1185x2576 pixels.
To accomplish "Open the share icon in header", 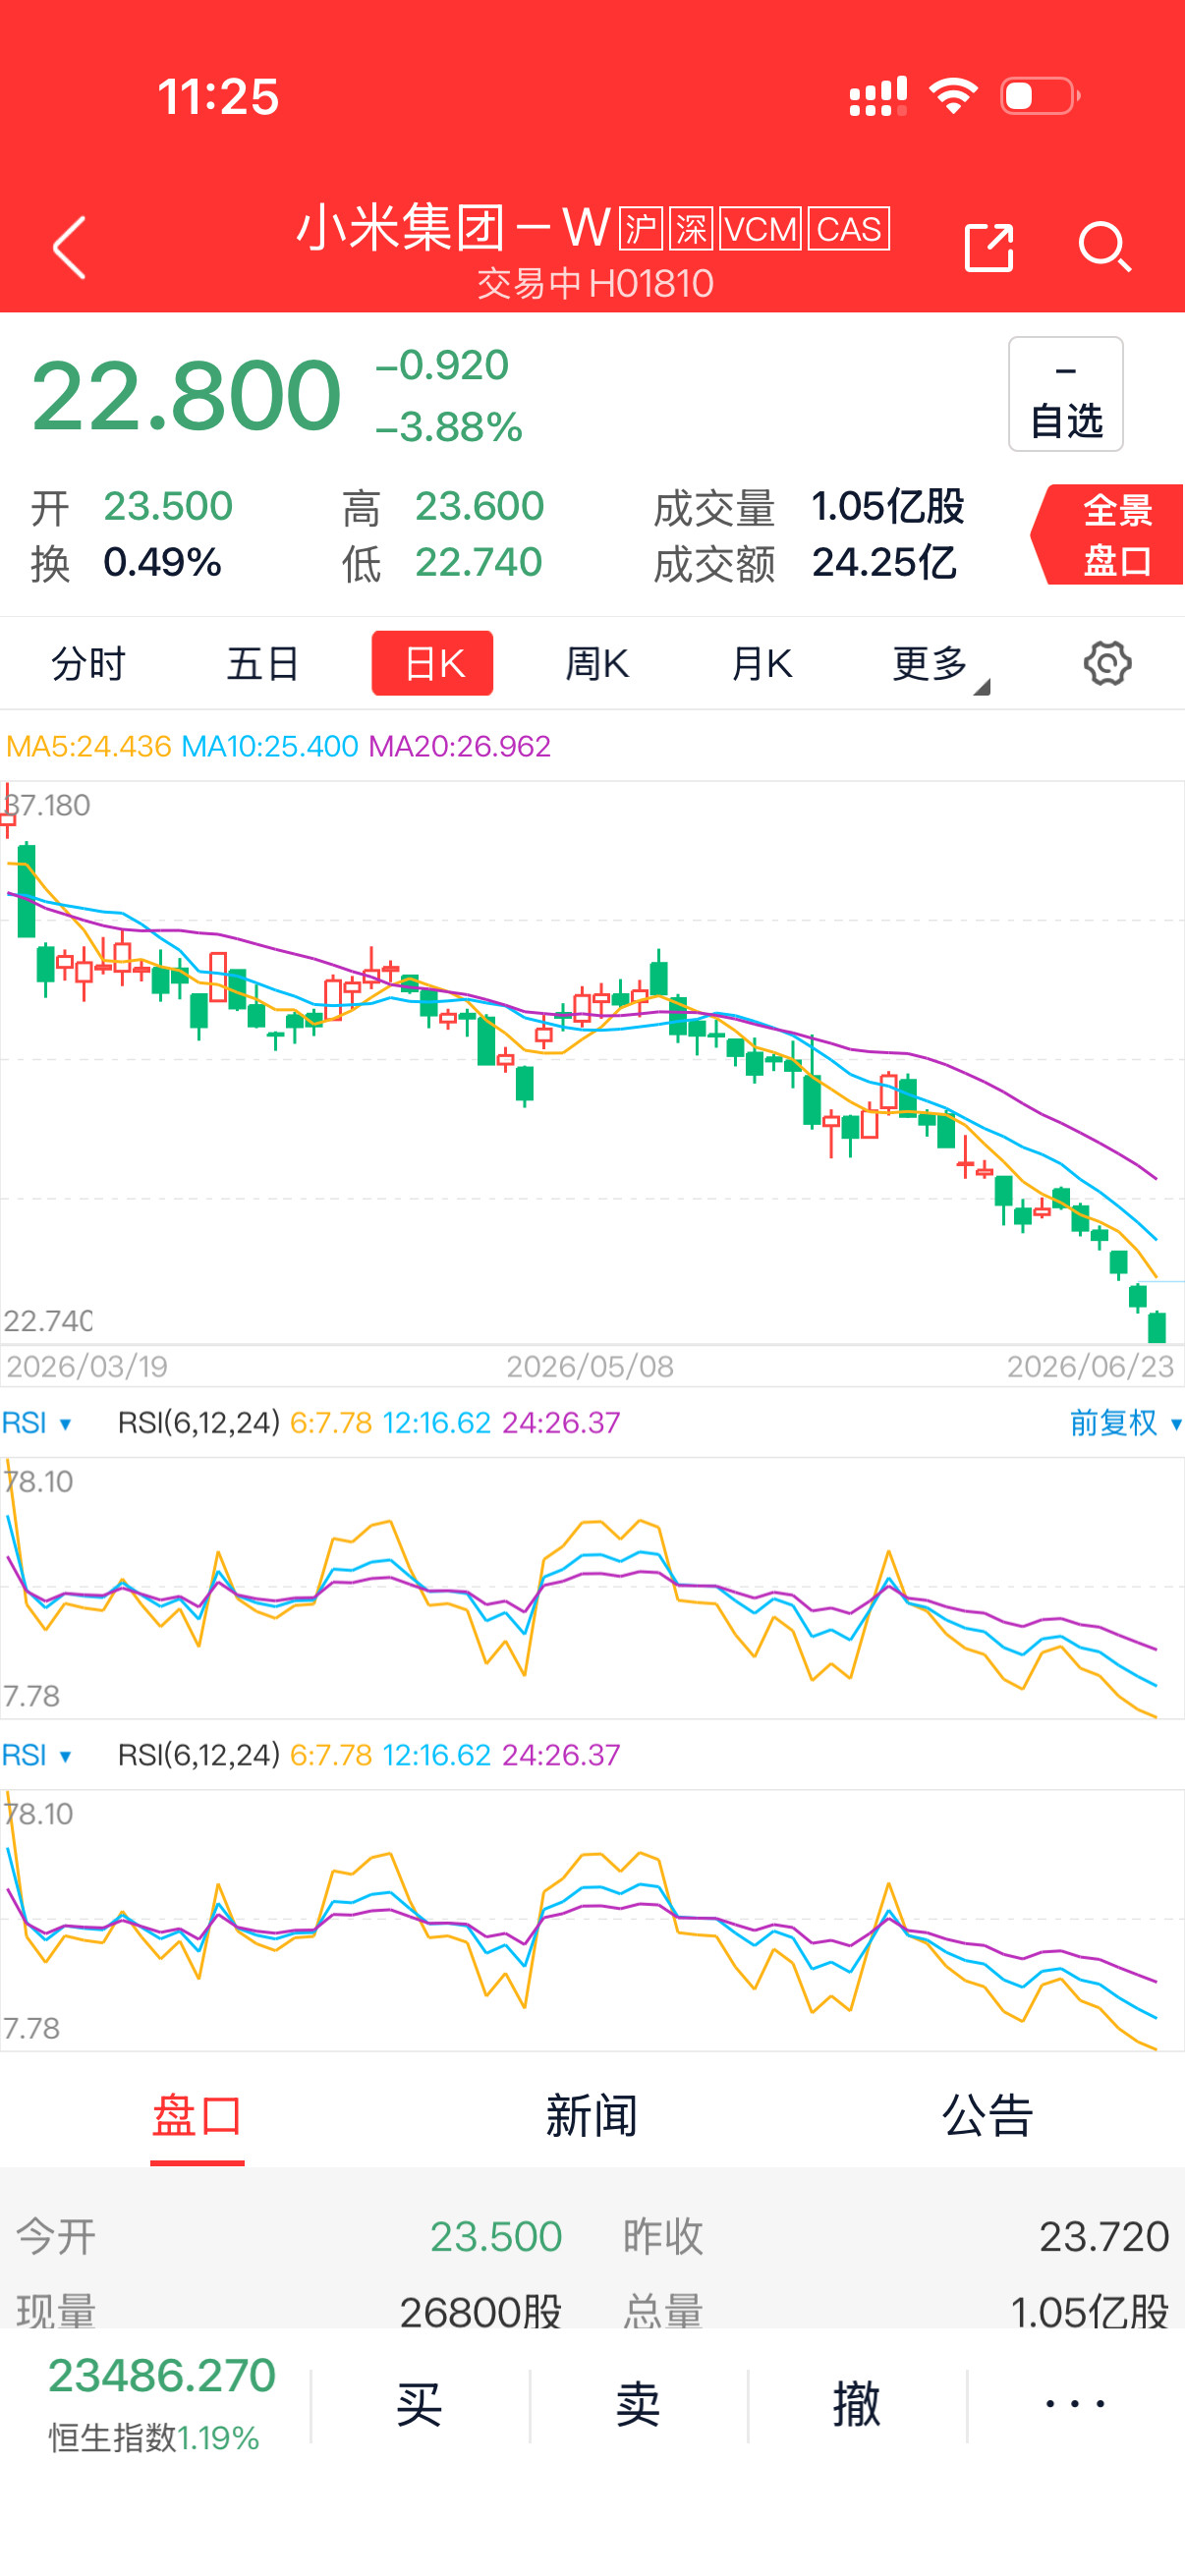I will point(988,246).
